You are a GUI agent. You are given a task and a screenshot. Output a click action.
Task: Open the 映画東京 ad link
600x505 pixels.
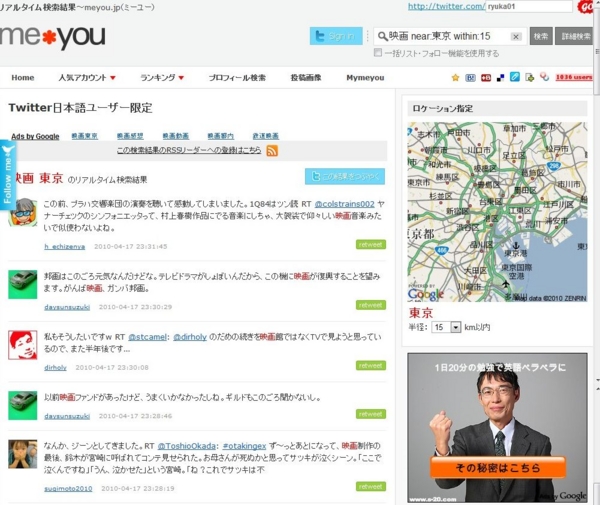click(x=85, y=136)
